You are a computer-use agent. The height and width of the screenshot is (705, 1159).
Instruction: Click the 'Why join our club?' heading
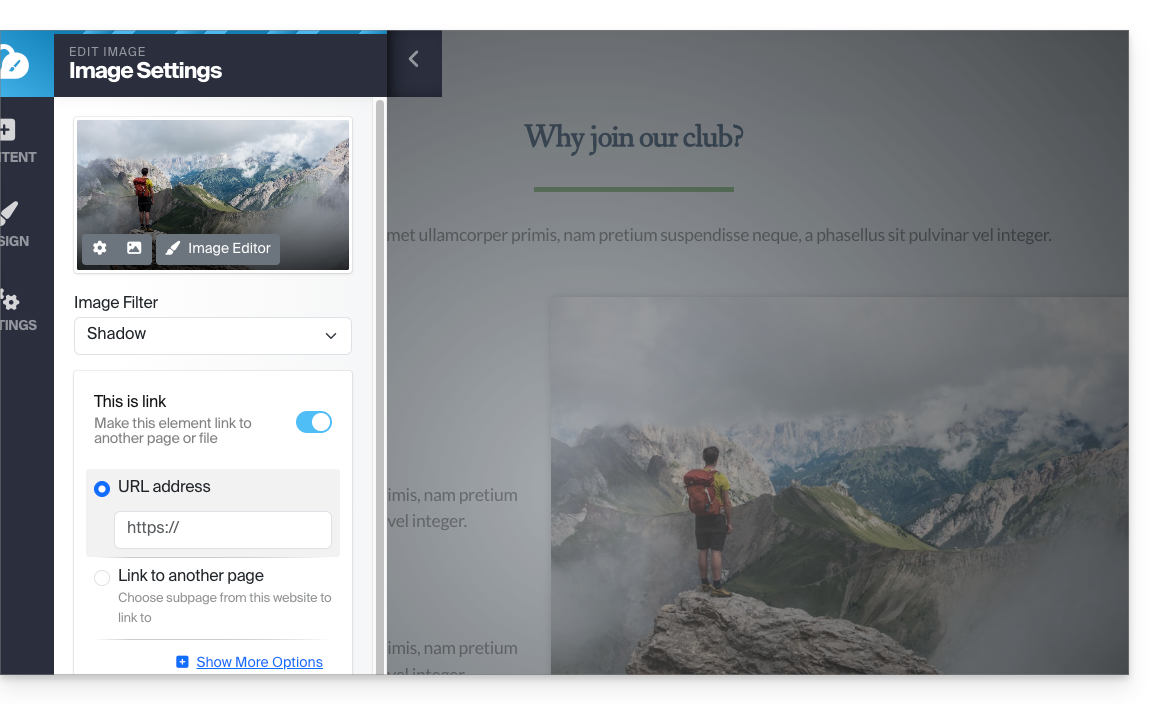click(x=633, y=137)
